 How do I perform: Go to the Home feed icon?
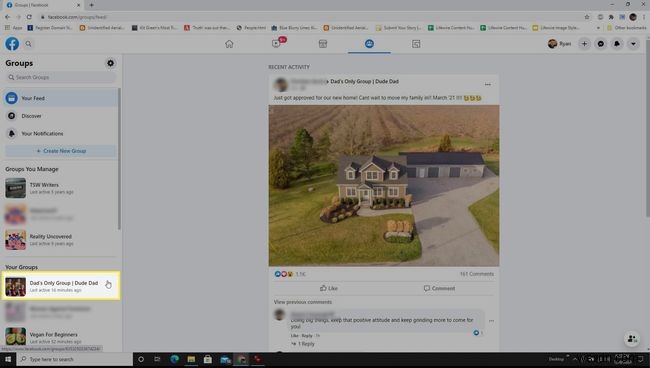point(229,44)
